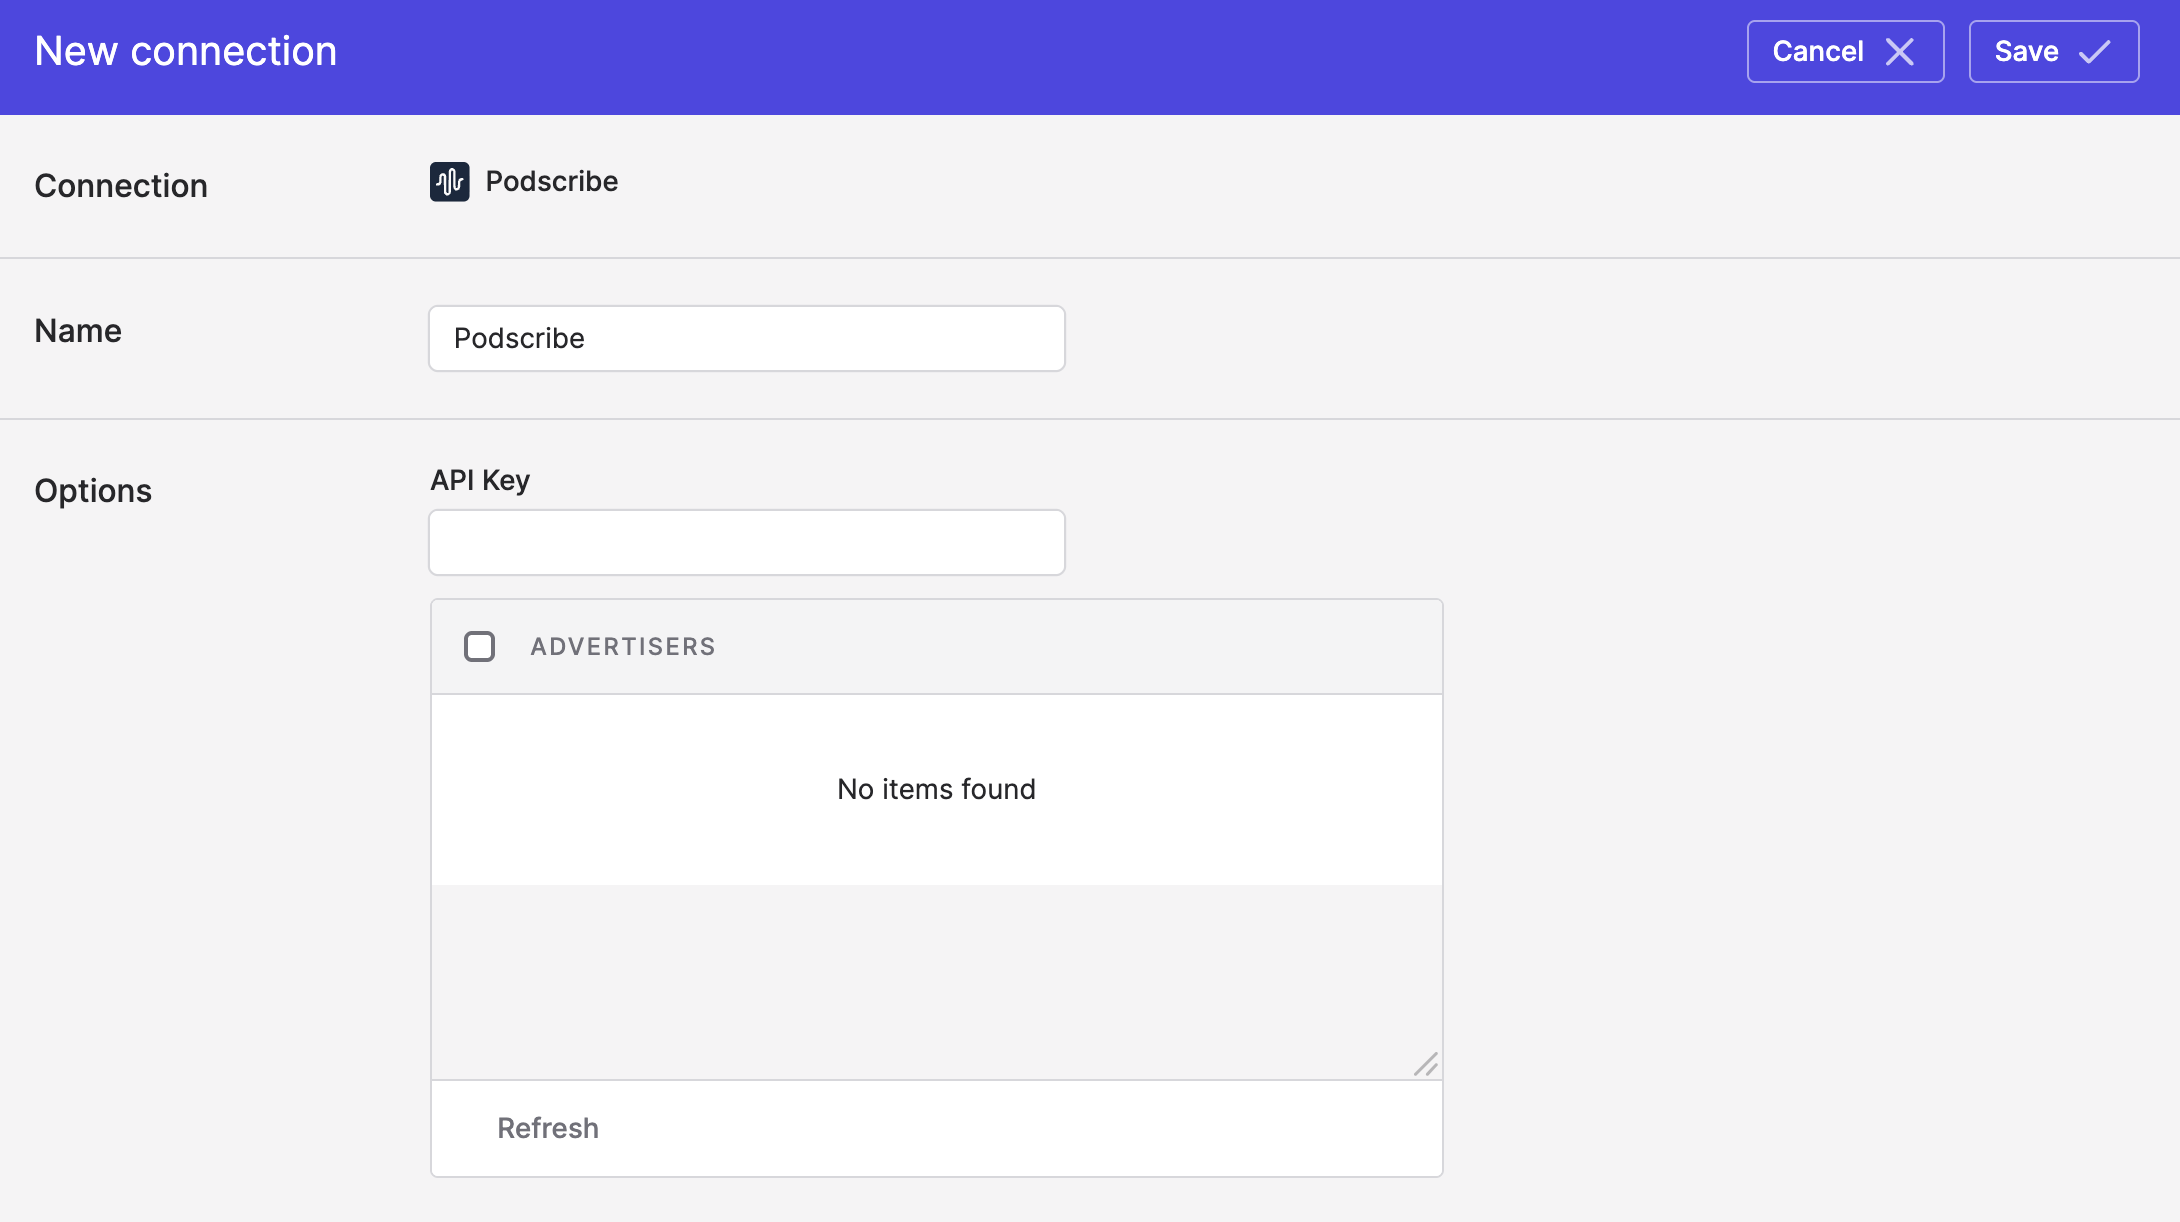The height and width of the screenshot is (1222, 2180).
Task: Click the "No items found" message
Action: tap(936, 789)
